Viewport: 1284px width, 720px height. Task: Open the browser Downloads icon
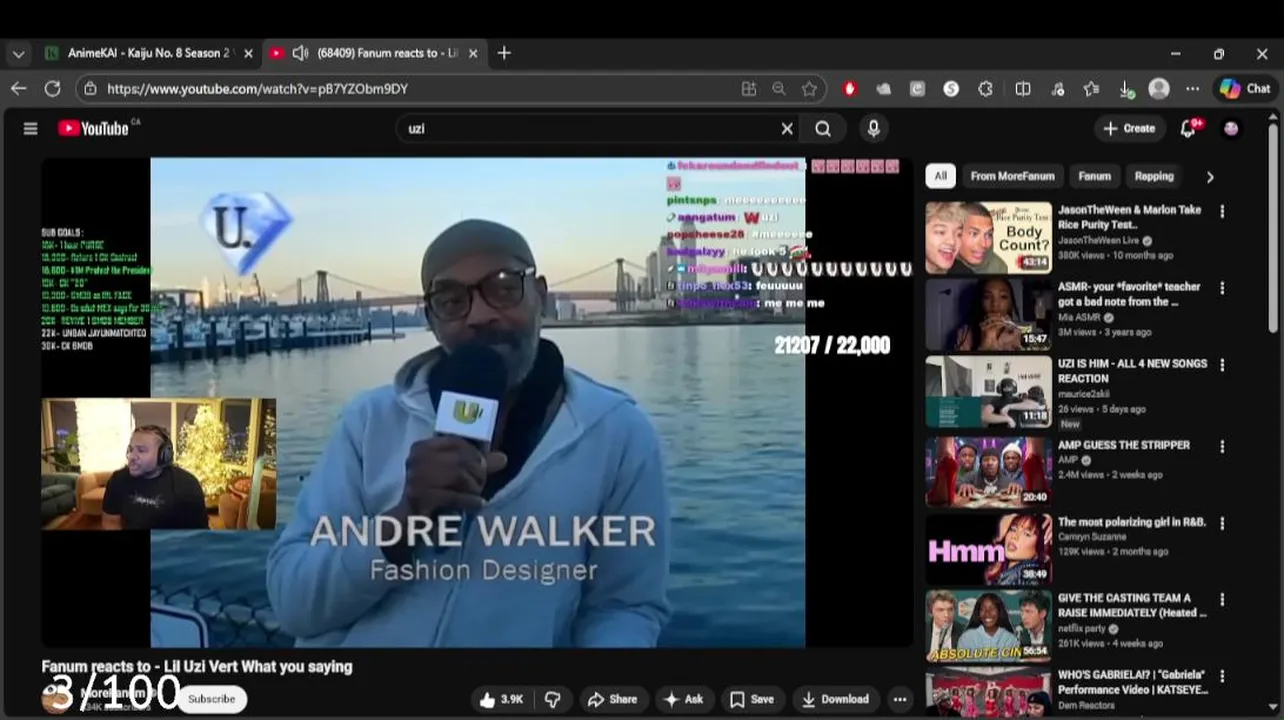click(1126, 89)
